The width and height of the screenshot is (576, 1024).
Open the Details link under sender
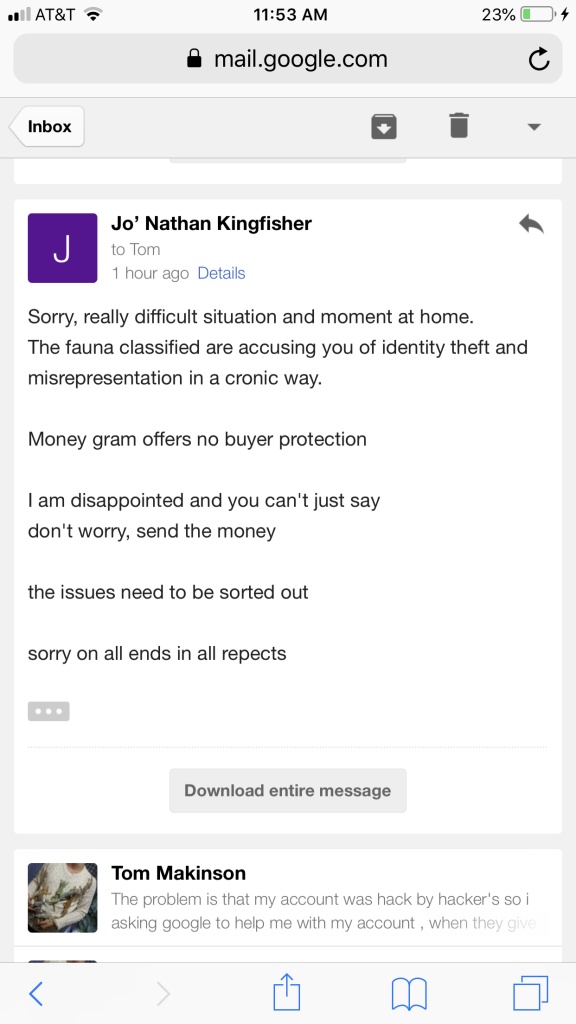tap(221, 273)
